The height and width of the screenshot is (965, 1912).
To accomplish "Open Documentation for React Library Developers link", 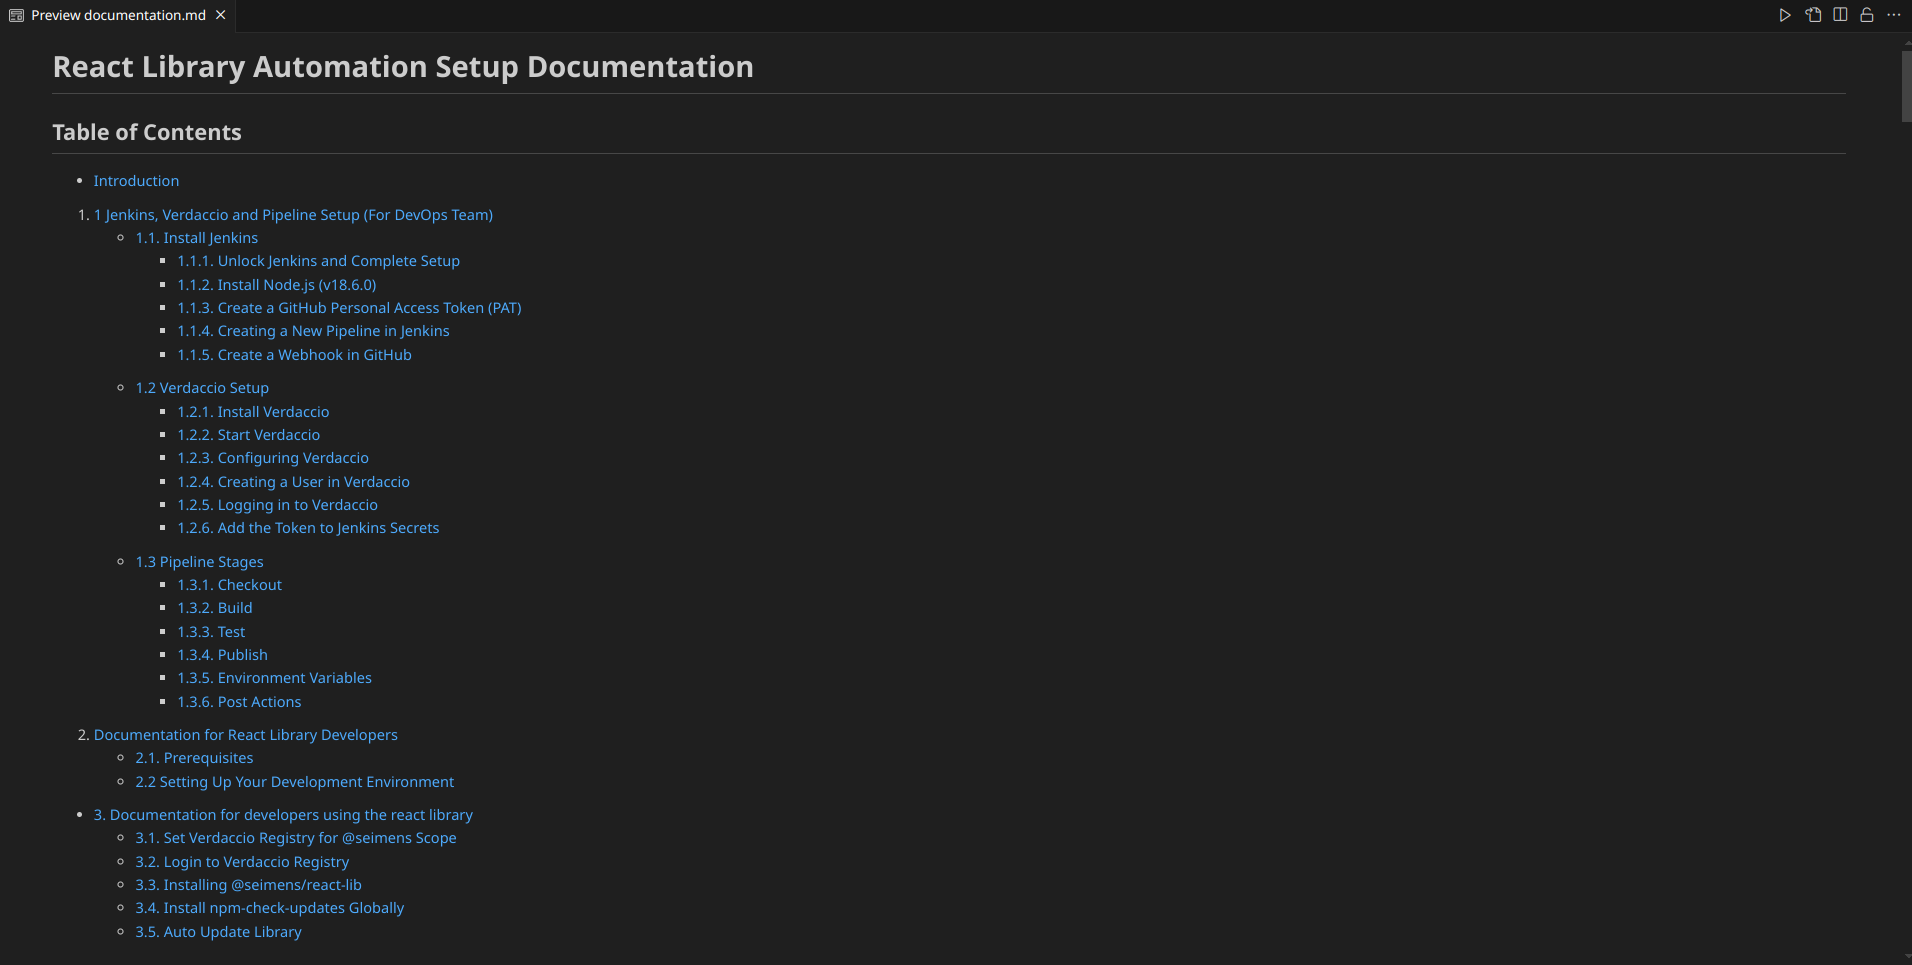I will (x=246, y=735).
